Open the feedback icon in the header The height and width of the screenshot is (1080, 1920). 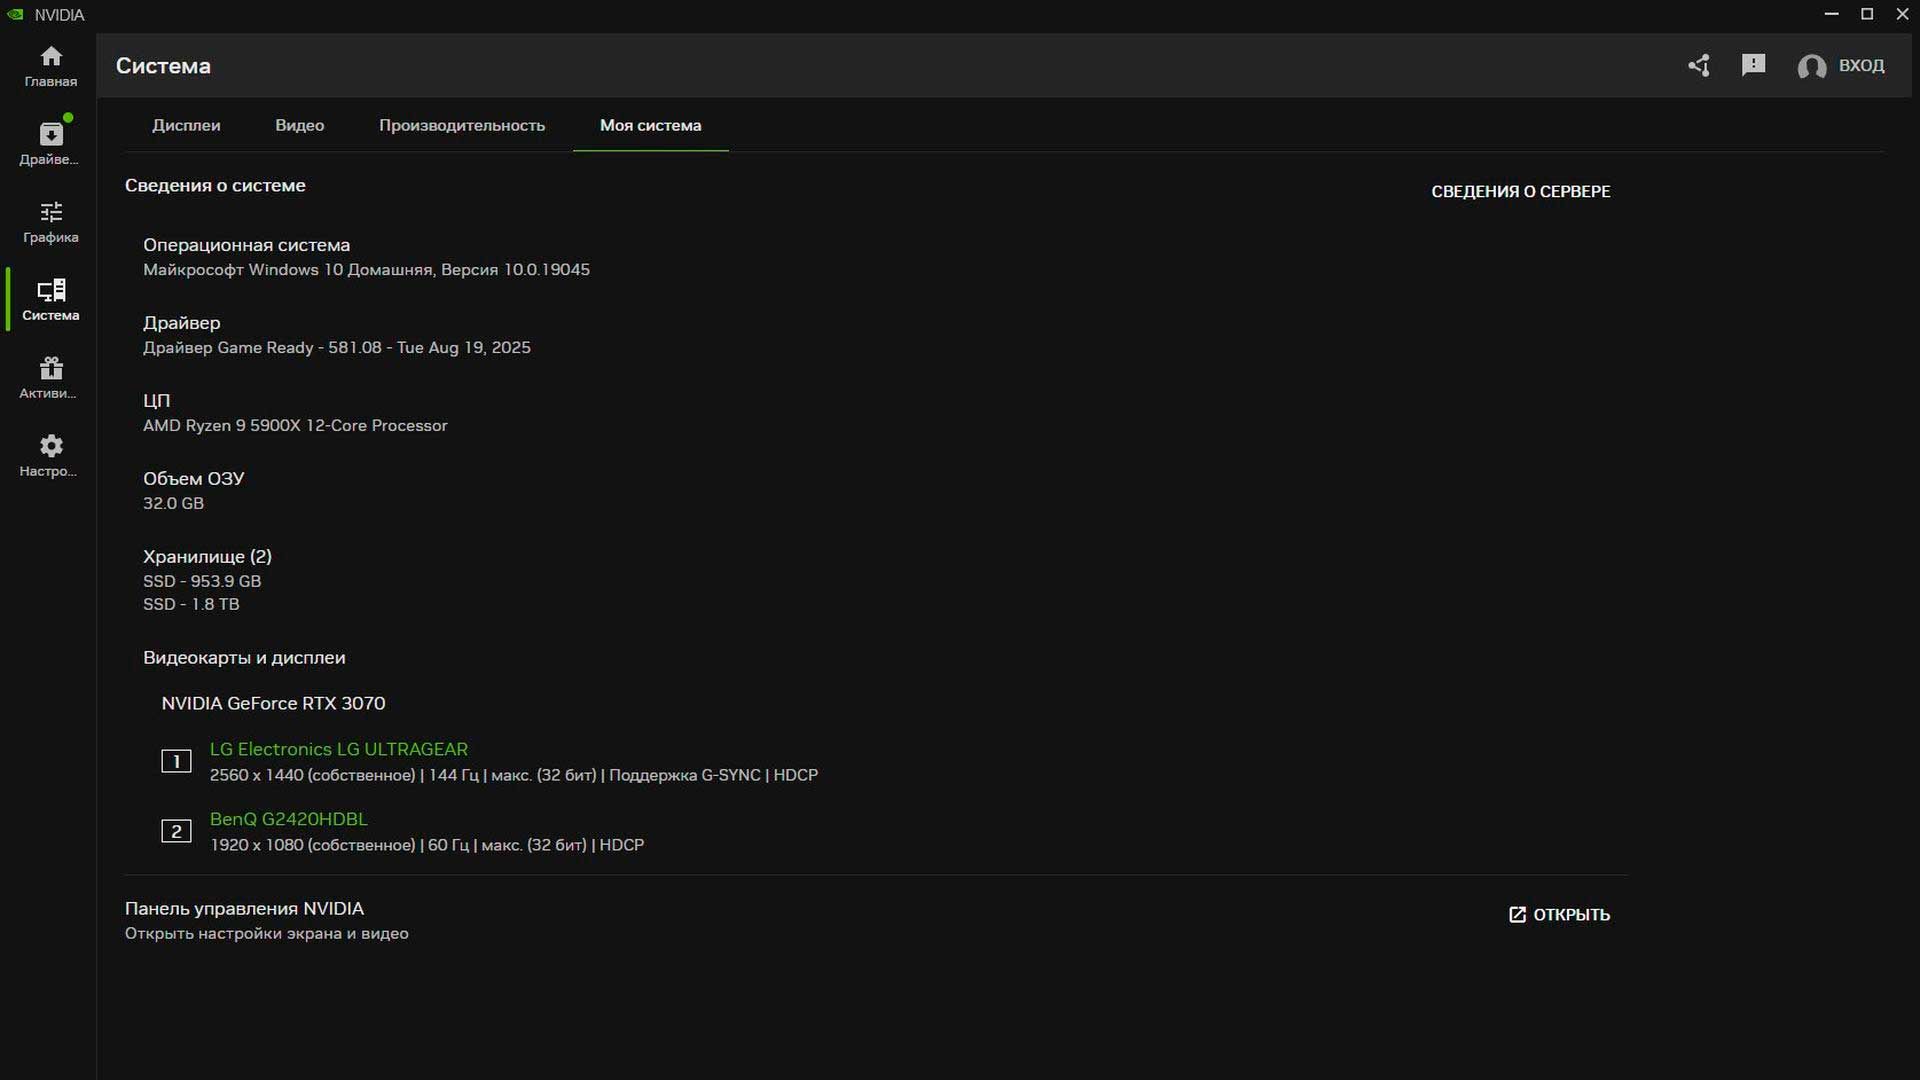[1753, 65]
